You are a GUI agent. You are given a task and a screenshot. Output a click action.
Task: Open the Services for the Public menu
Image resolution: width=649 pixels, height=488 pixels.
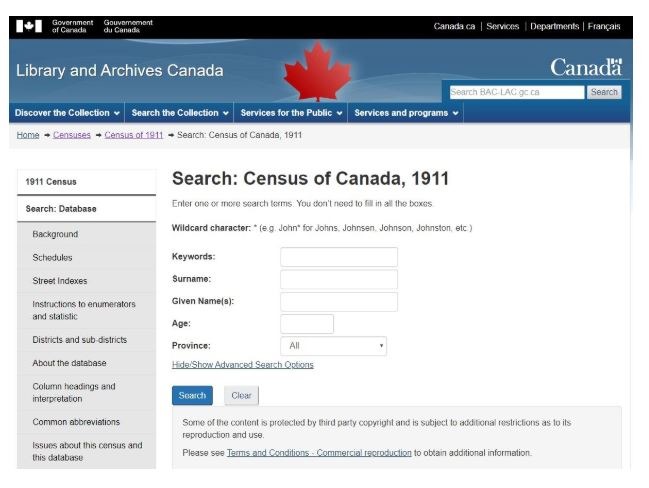(291, 113)
